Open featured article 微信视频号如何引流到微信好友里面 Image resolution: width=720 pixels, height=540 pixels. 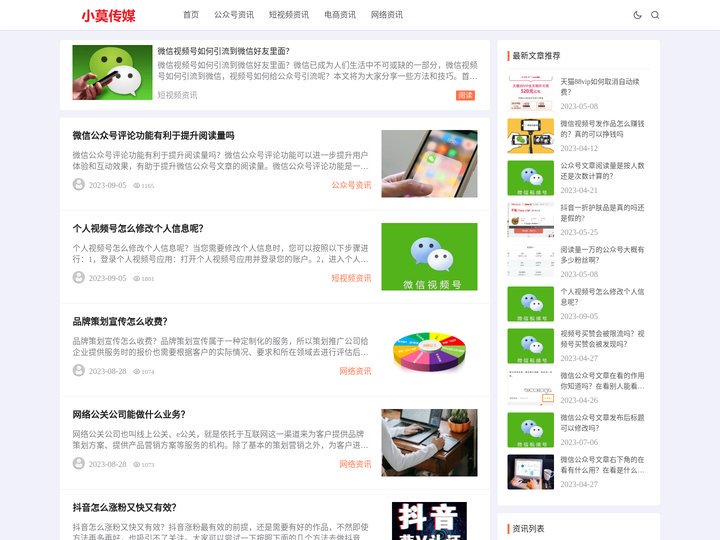[x=224, y=51]
